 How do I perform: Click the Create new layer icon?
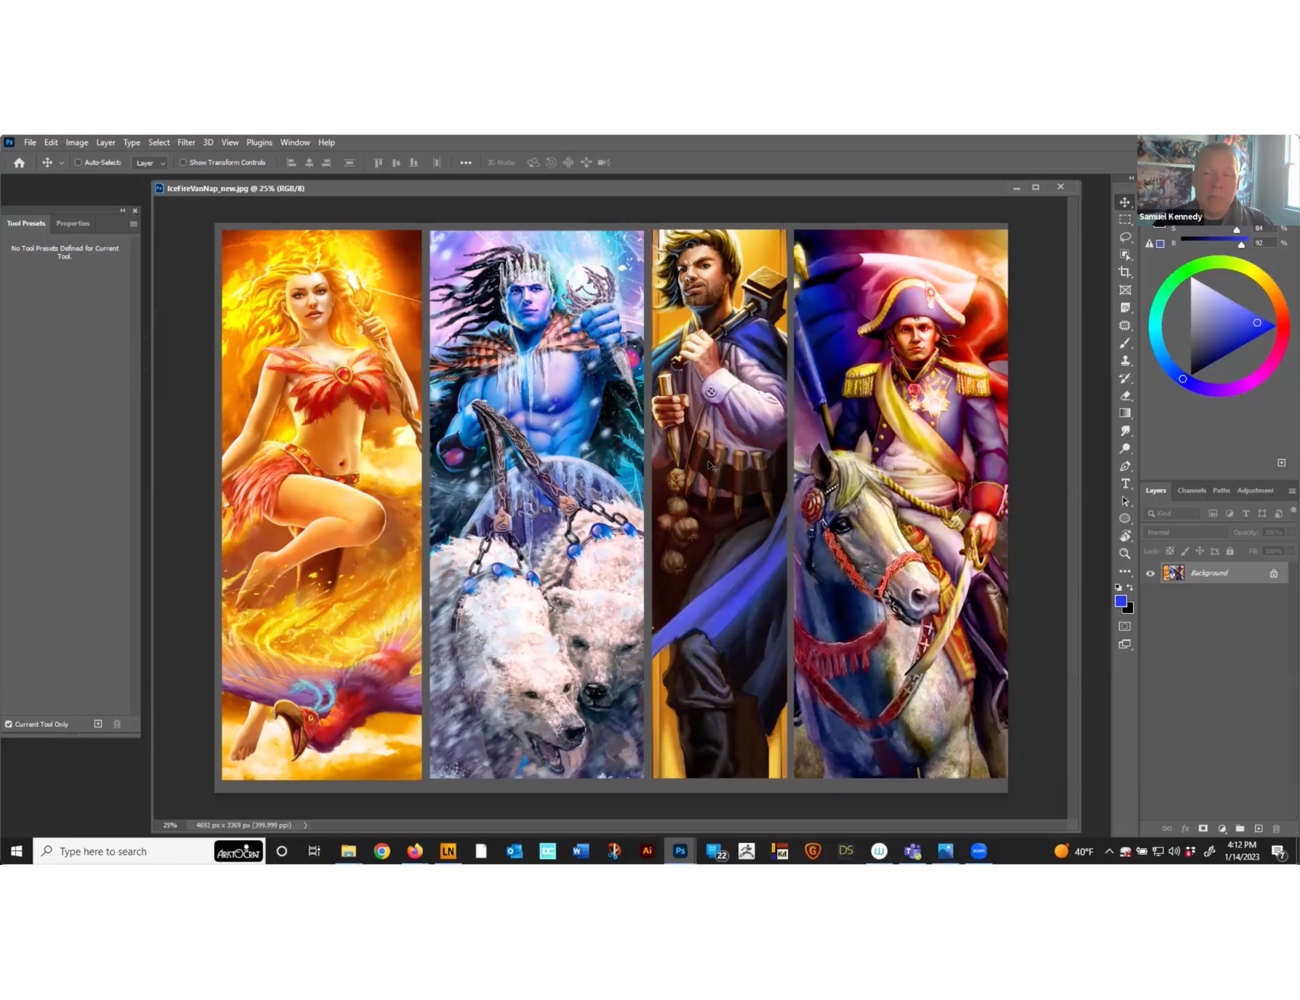tap(1259, 828)
